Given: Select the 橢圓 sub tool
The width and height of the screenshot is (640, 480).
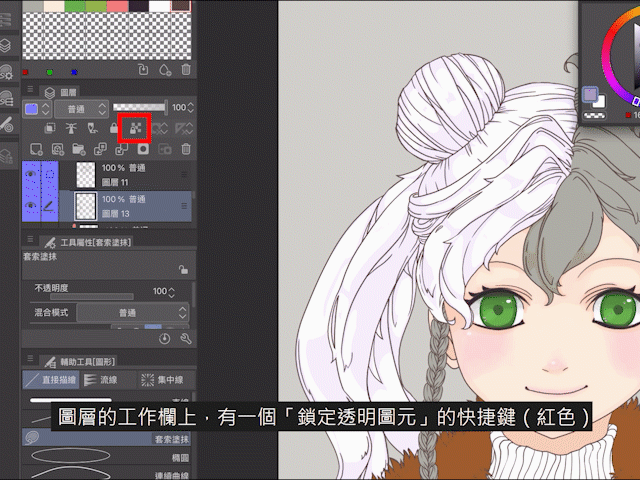Looking at the screenshot, I should (x=107, y=457).
